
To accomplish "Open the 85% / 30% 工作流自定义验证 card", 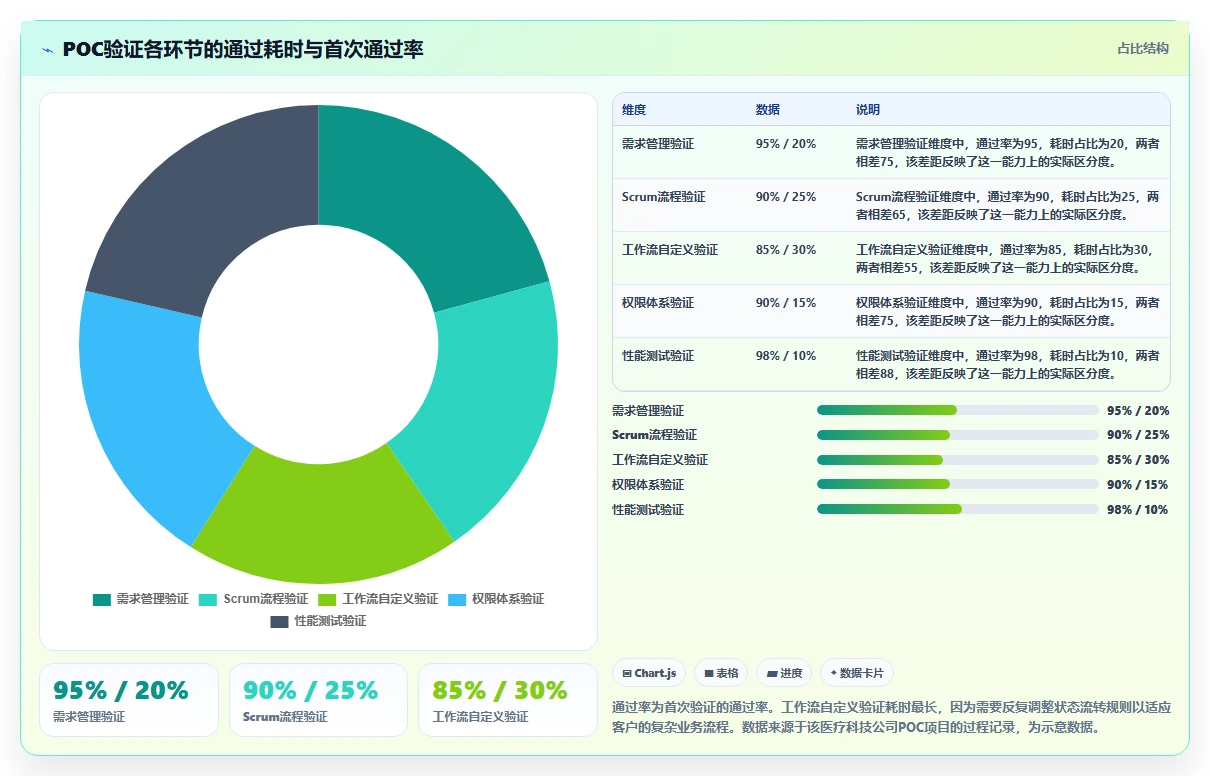I will [x=507, y=700].
